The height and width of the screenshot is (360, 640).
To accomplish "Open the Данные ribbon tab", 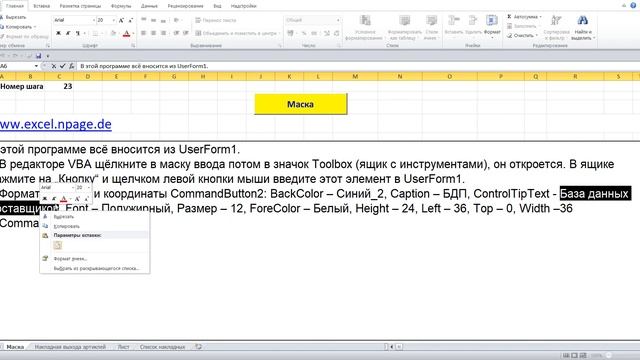I will (x=149, y=6).
